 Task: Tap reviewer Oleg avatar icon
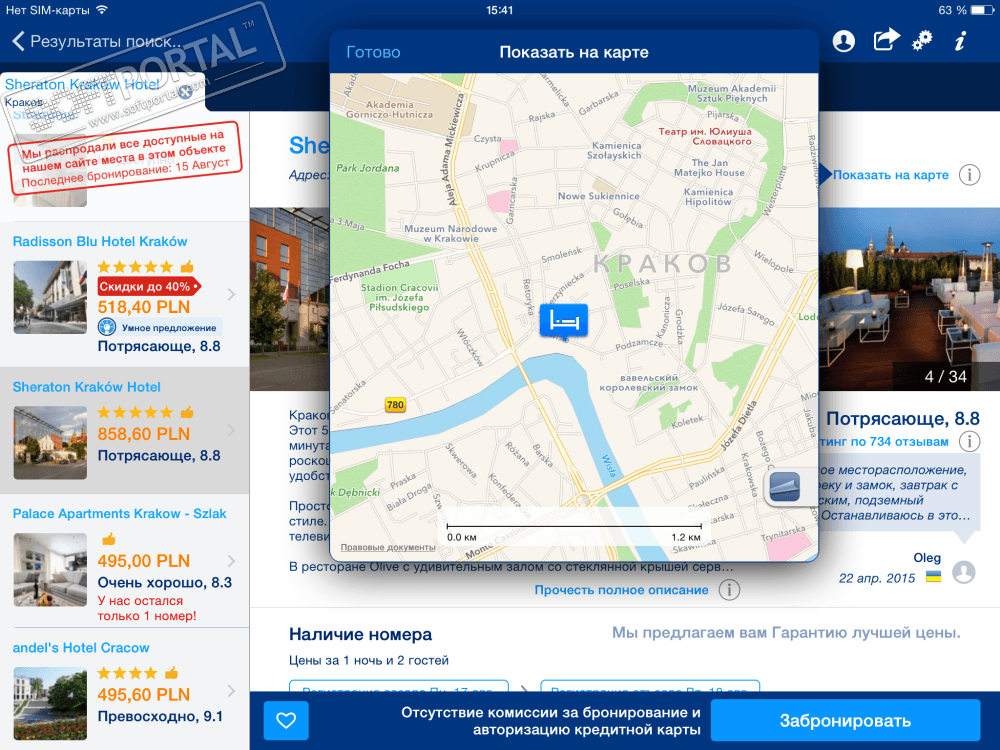[x=964, y=571]
